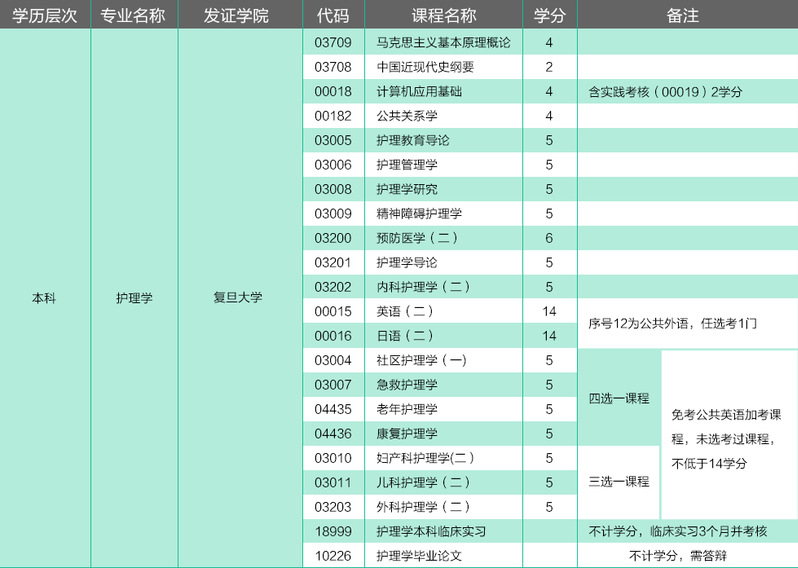Click 外科护理学（二）course name
Screen dimensions: 798x568
coord(423,506)
